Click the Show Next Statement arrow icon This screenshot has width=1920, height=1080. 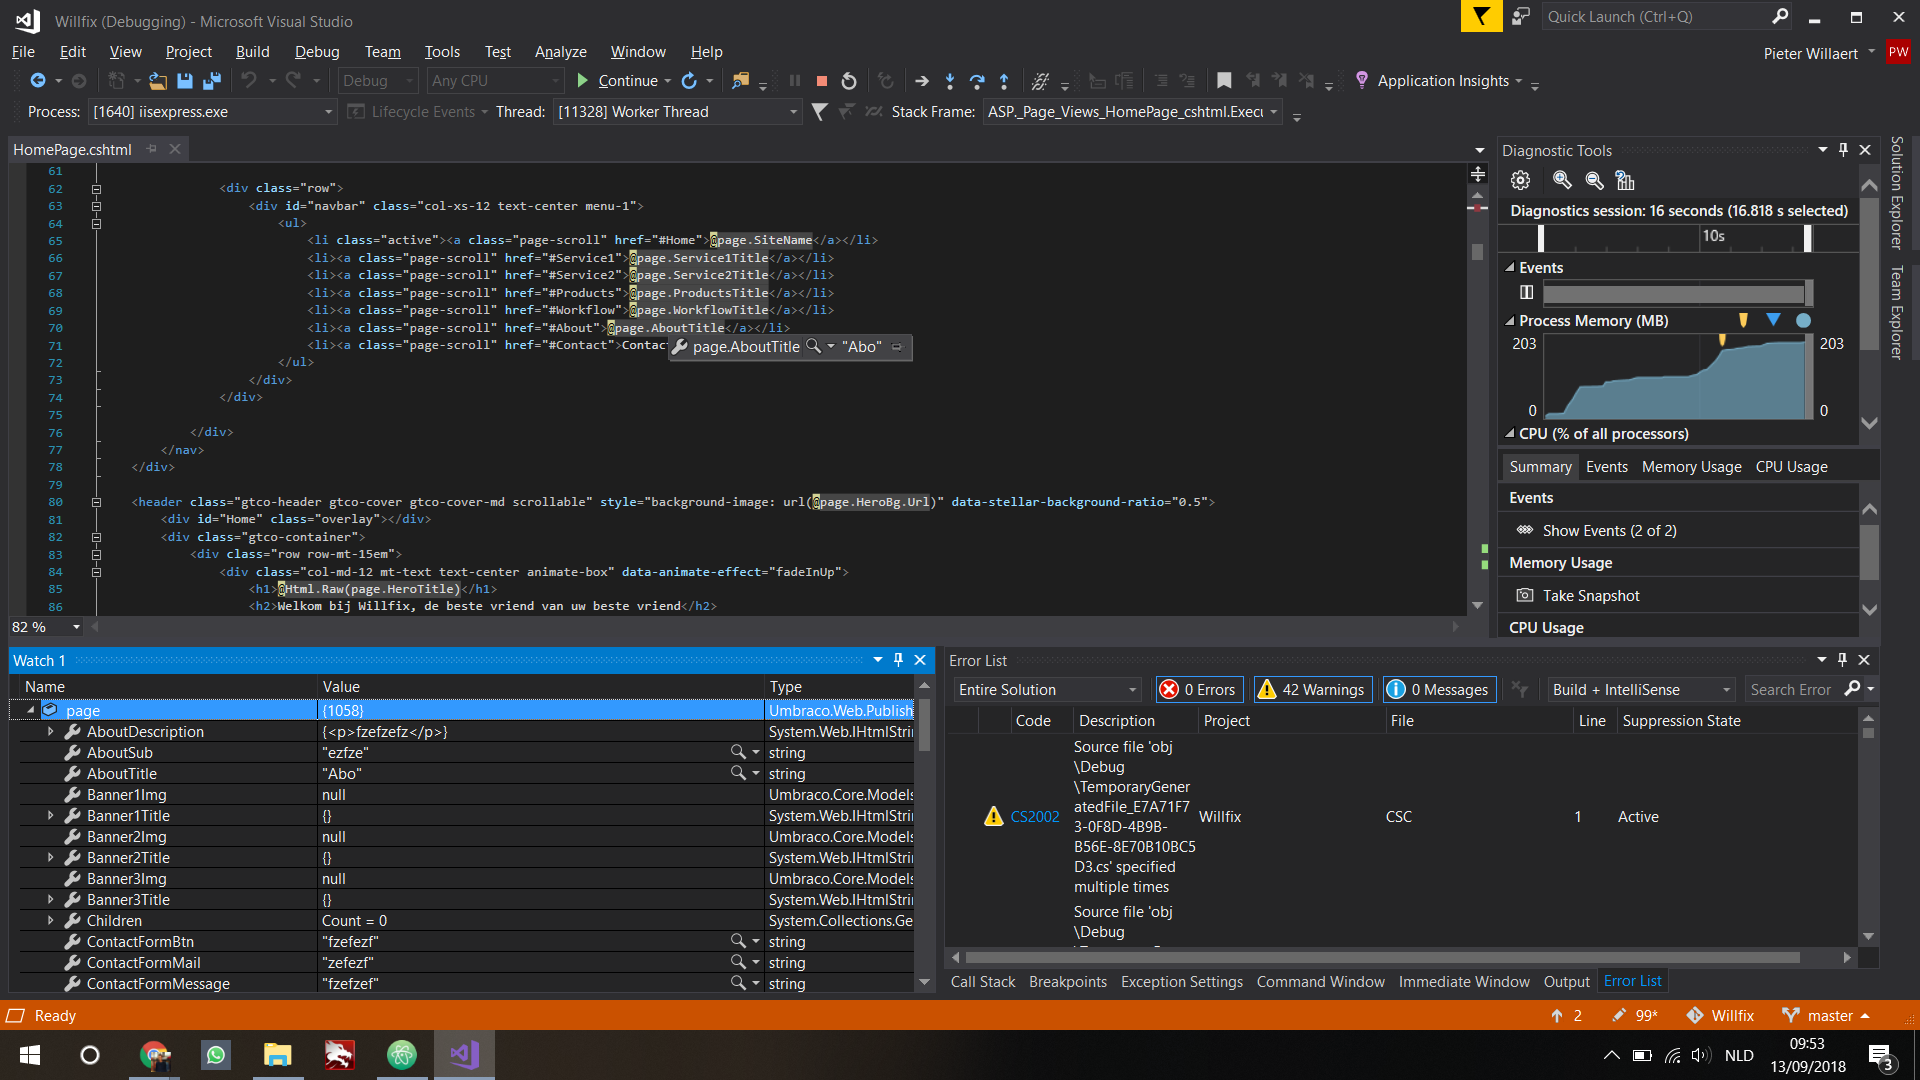click(x=922, y=81)
